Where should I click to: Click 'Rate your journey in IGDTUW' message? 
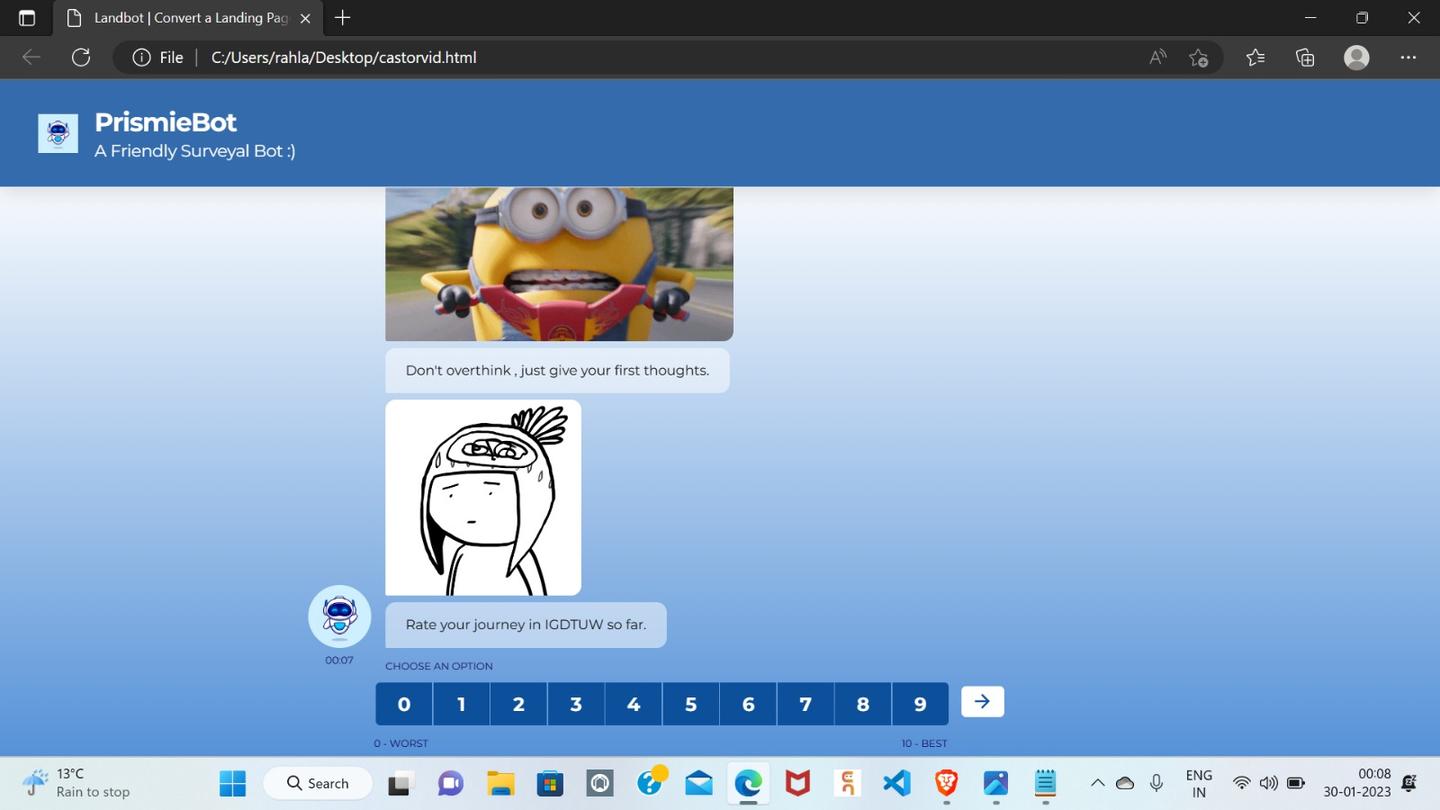526,625
